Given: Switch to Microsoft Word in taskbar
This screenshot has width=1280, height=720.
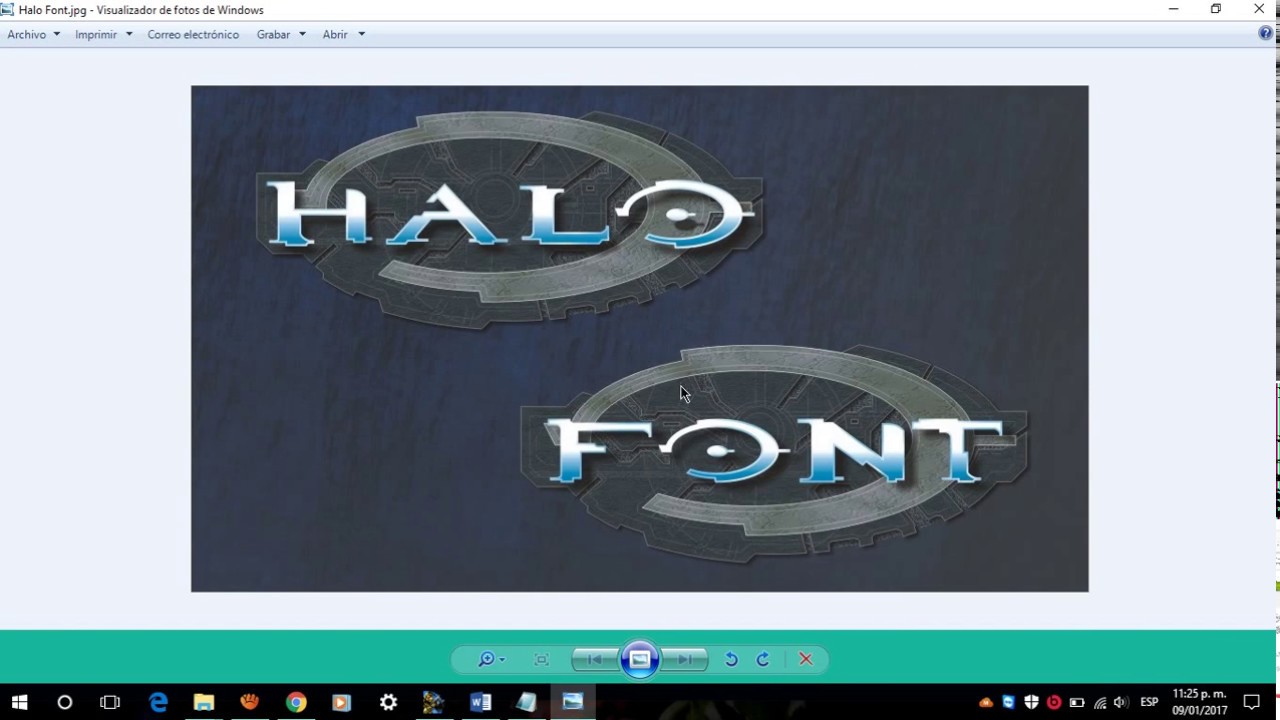Looking at the screenshot, I should (x=480, y=702).
